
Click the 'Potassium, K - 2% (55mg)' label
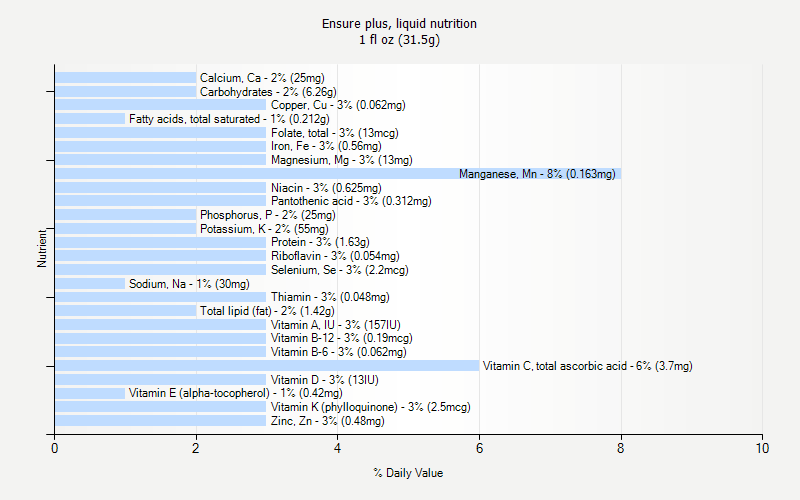pos(264,229)
